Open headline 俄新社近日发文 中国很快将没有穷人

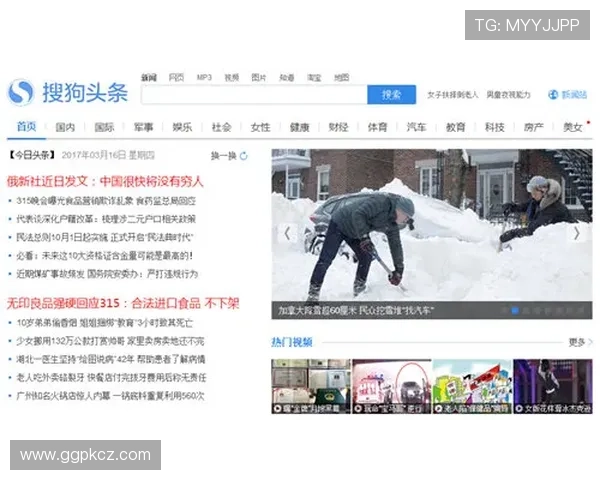(x=105, y=181)
